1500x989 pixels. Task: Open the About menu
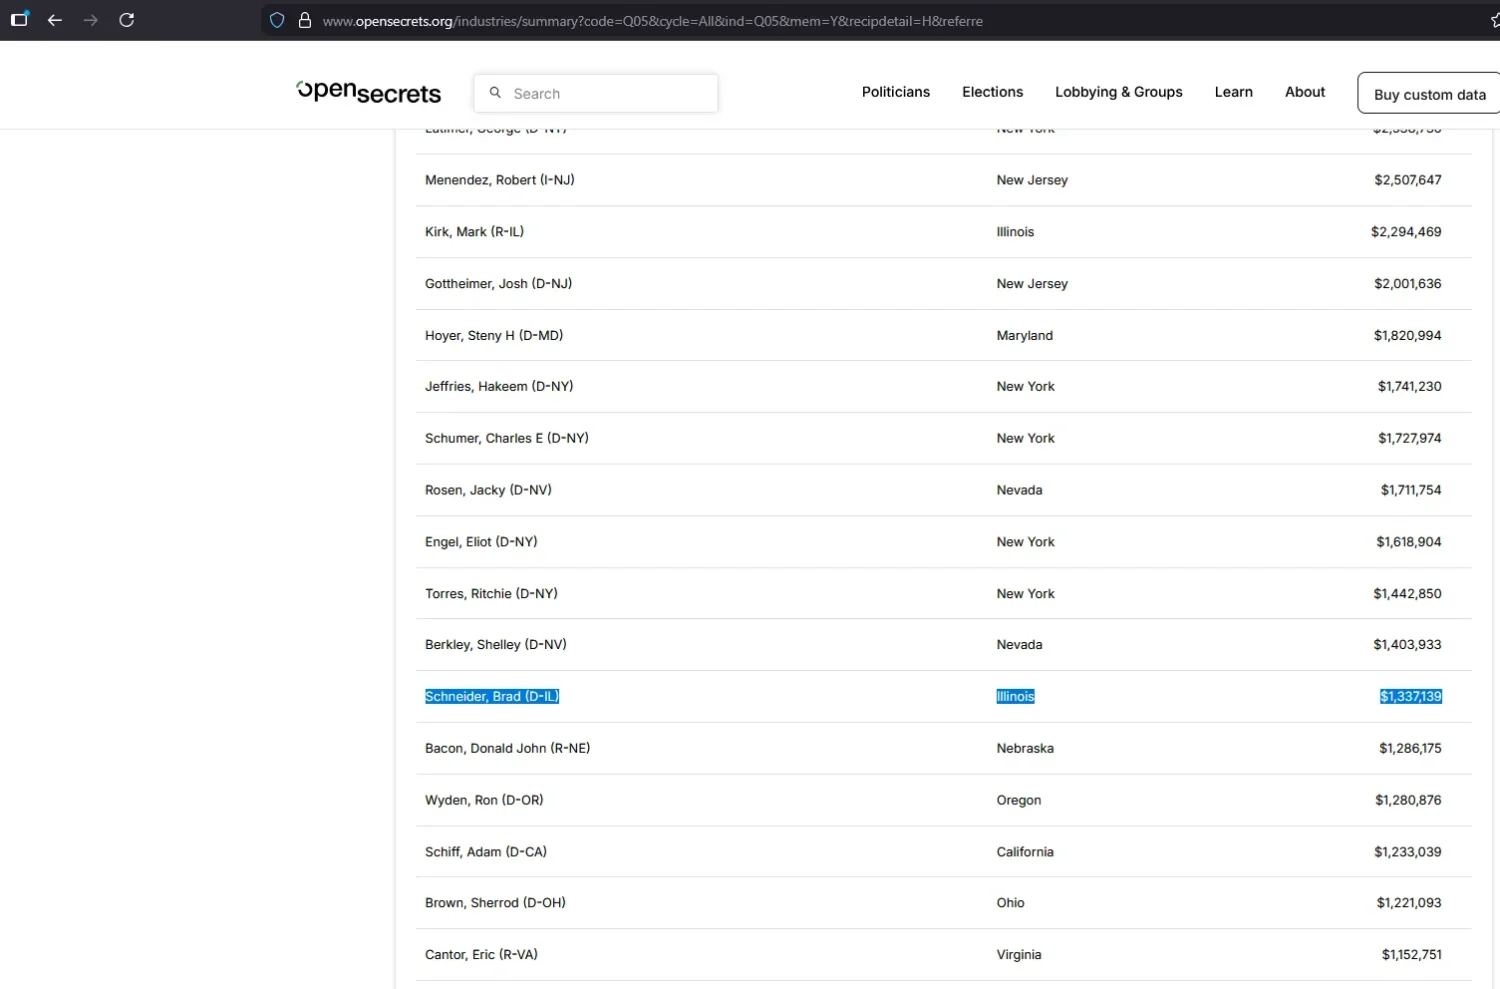click(x=1305, y=92)
